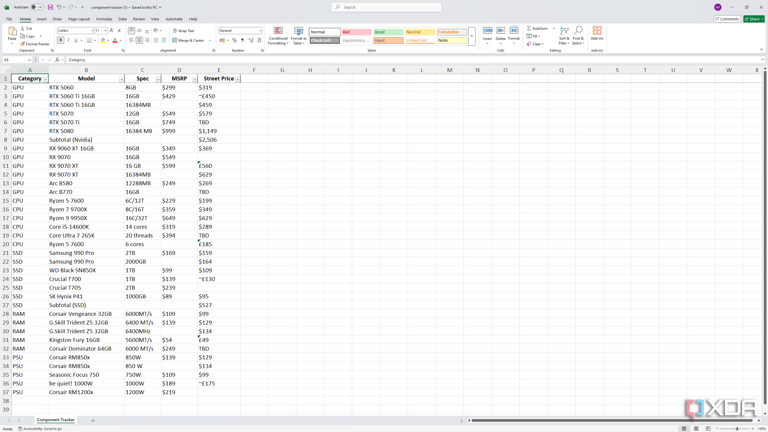
Task: Click Increase Font Size icon
Action: (x=112, y=30)
